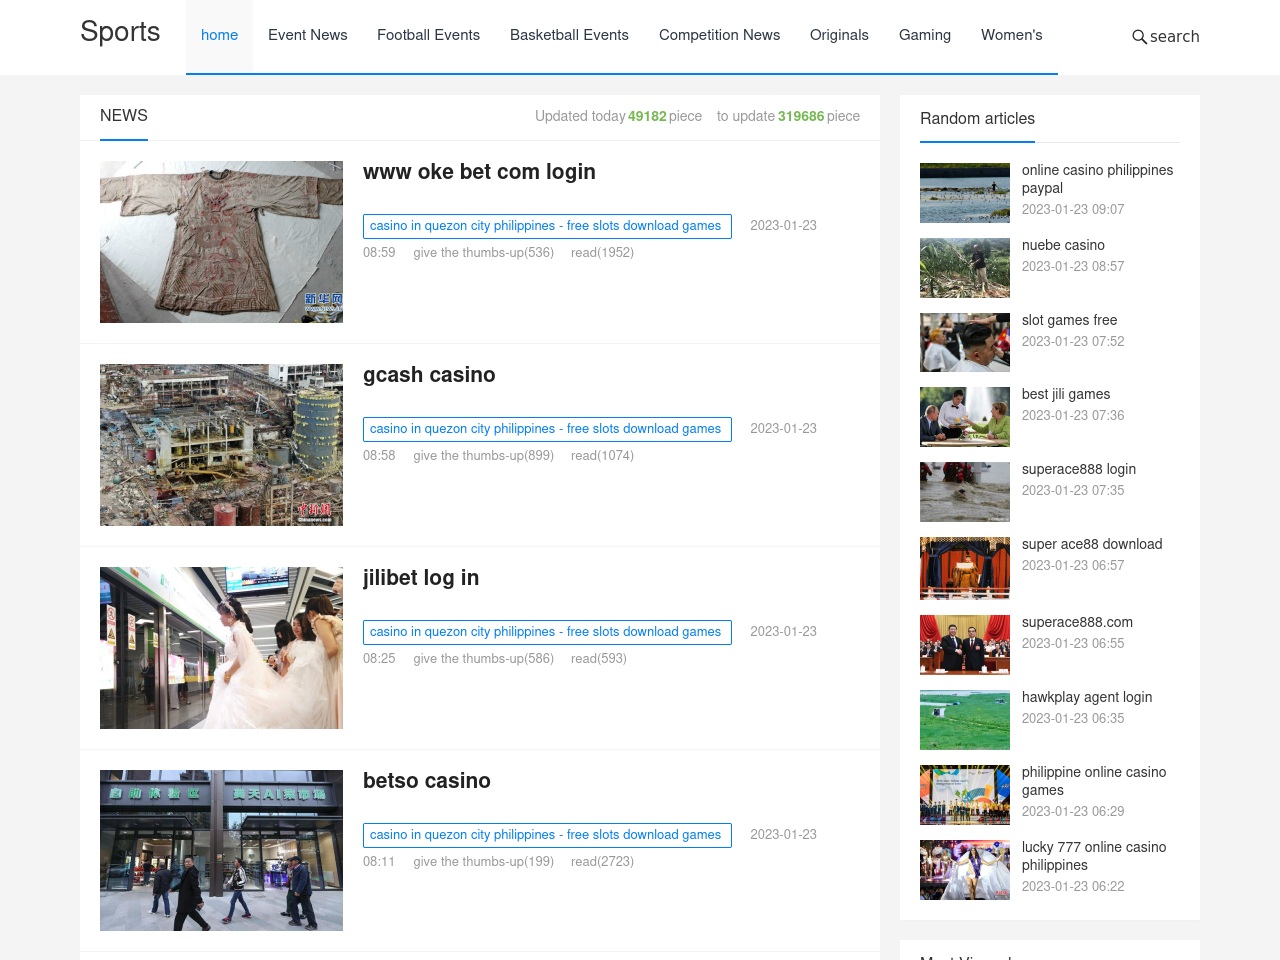Image resolution: width=1280 pixels, height=960 pixels.
Task: Click thumbnail beside 'best jili games'
Action: (965, 417)
